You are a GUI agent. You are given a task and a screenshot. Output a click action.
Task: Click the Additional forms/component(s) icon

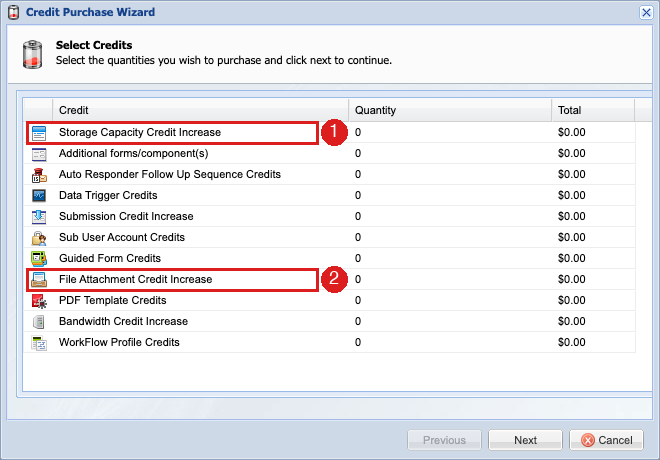point(39,154)
